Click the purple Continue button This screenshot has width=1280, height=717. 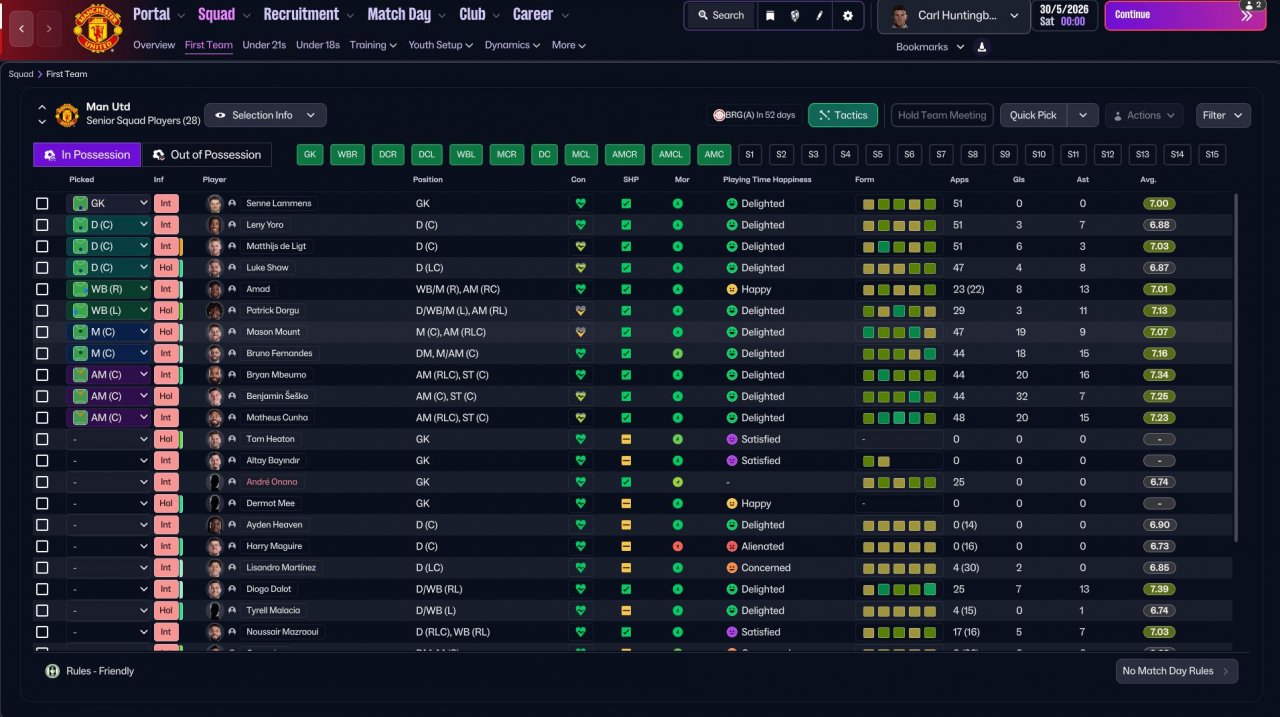[x=1185, y=15]
